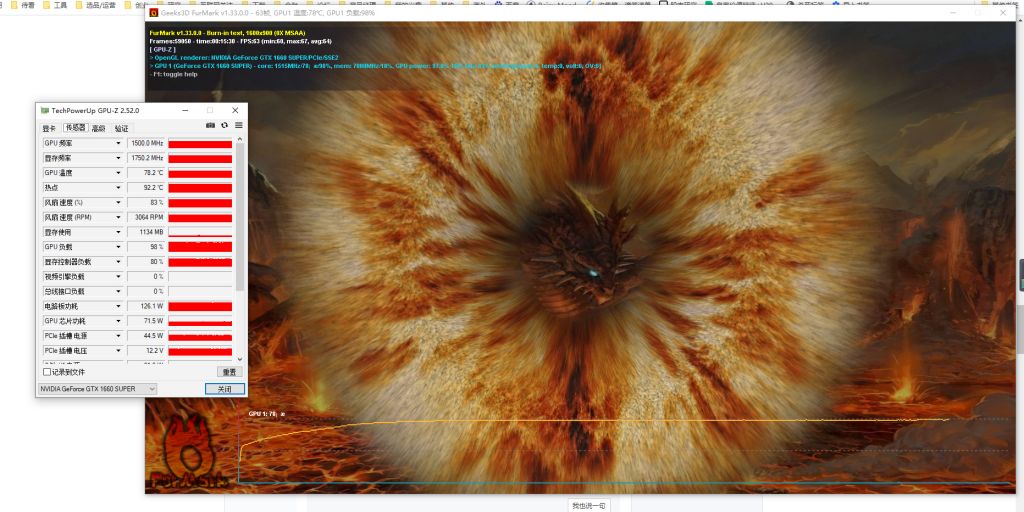This screenshot has height=512, width=1024.
Task: Click the 关闭 button in GPU-Z
Action: click(224, 388)
